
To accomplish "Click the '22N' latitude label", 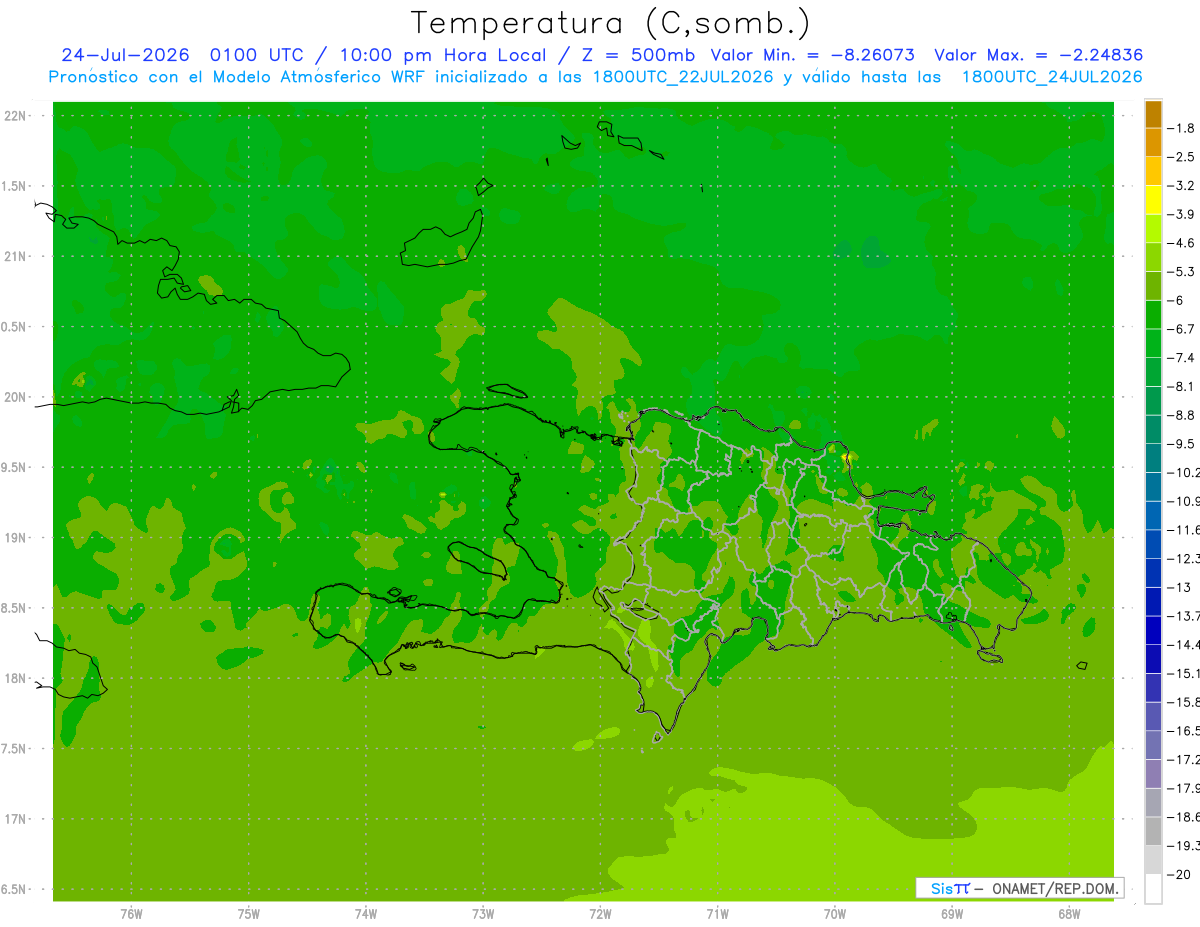I will pos(15,116).
